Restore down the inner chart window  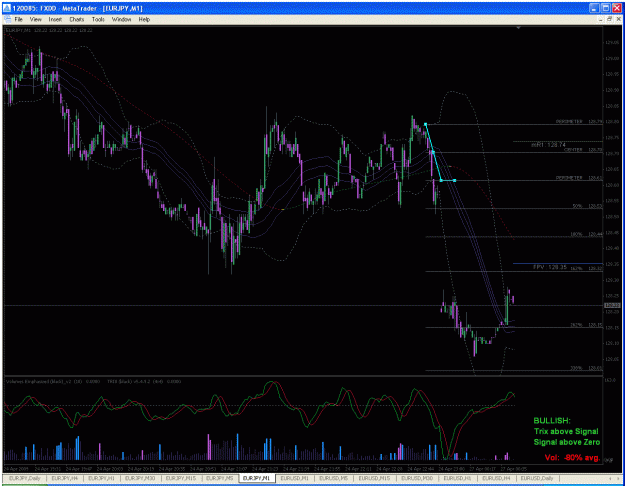tap(609, 19)
